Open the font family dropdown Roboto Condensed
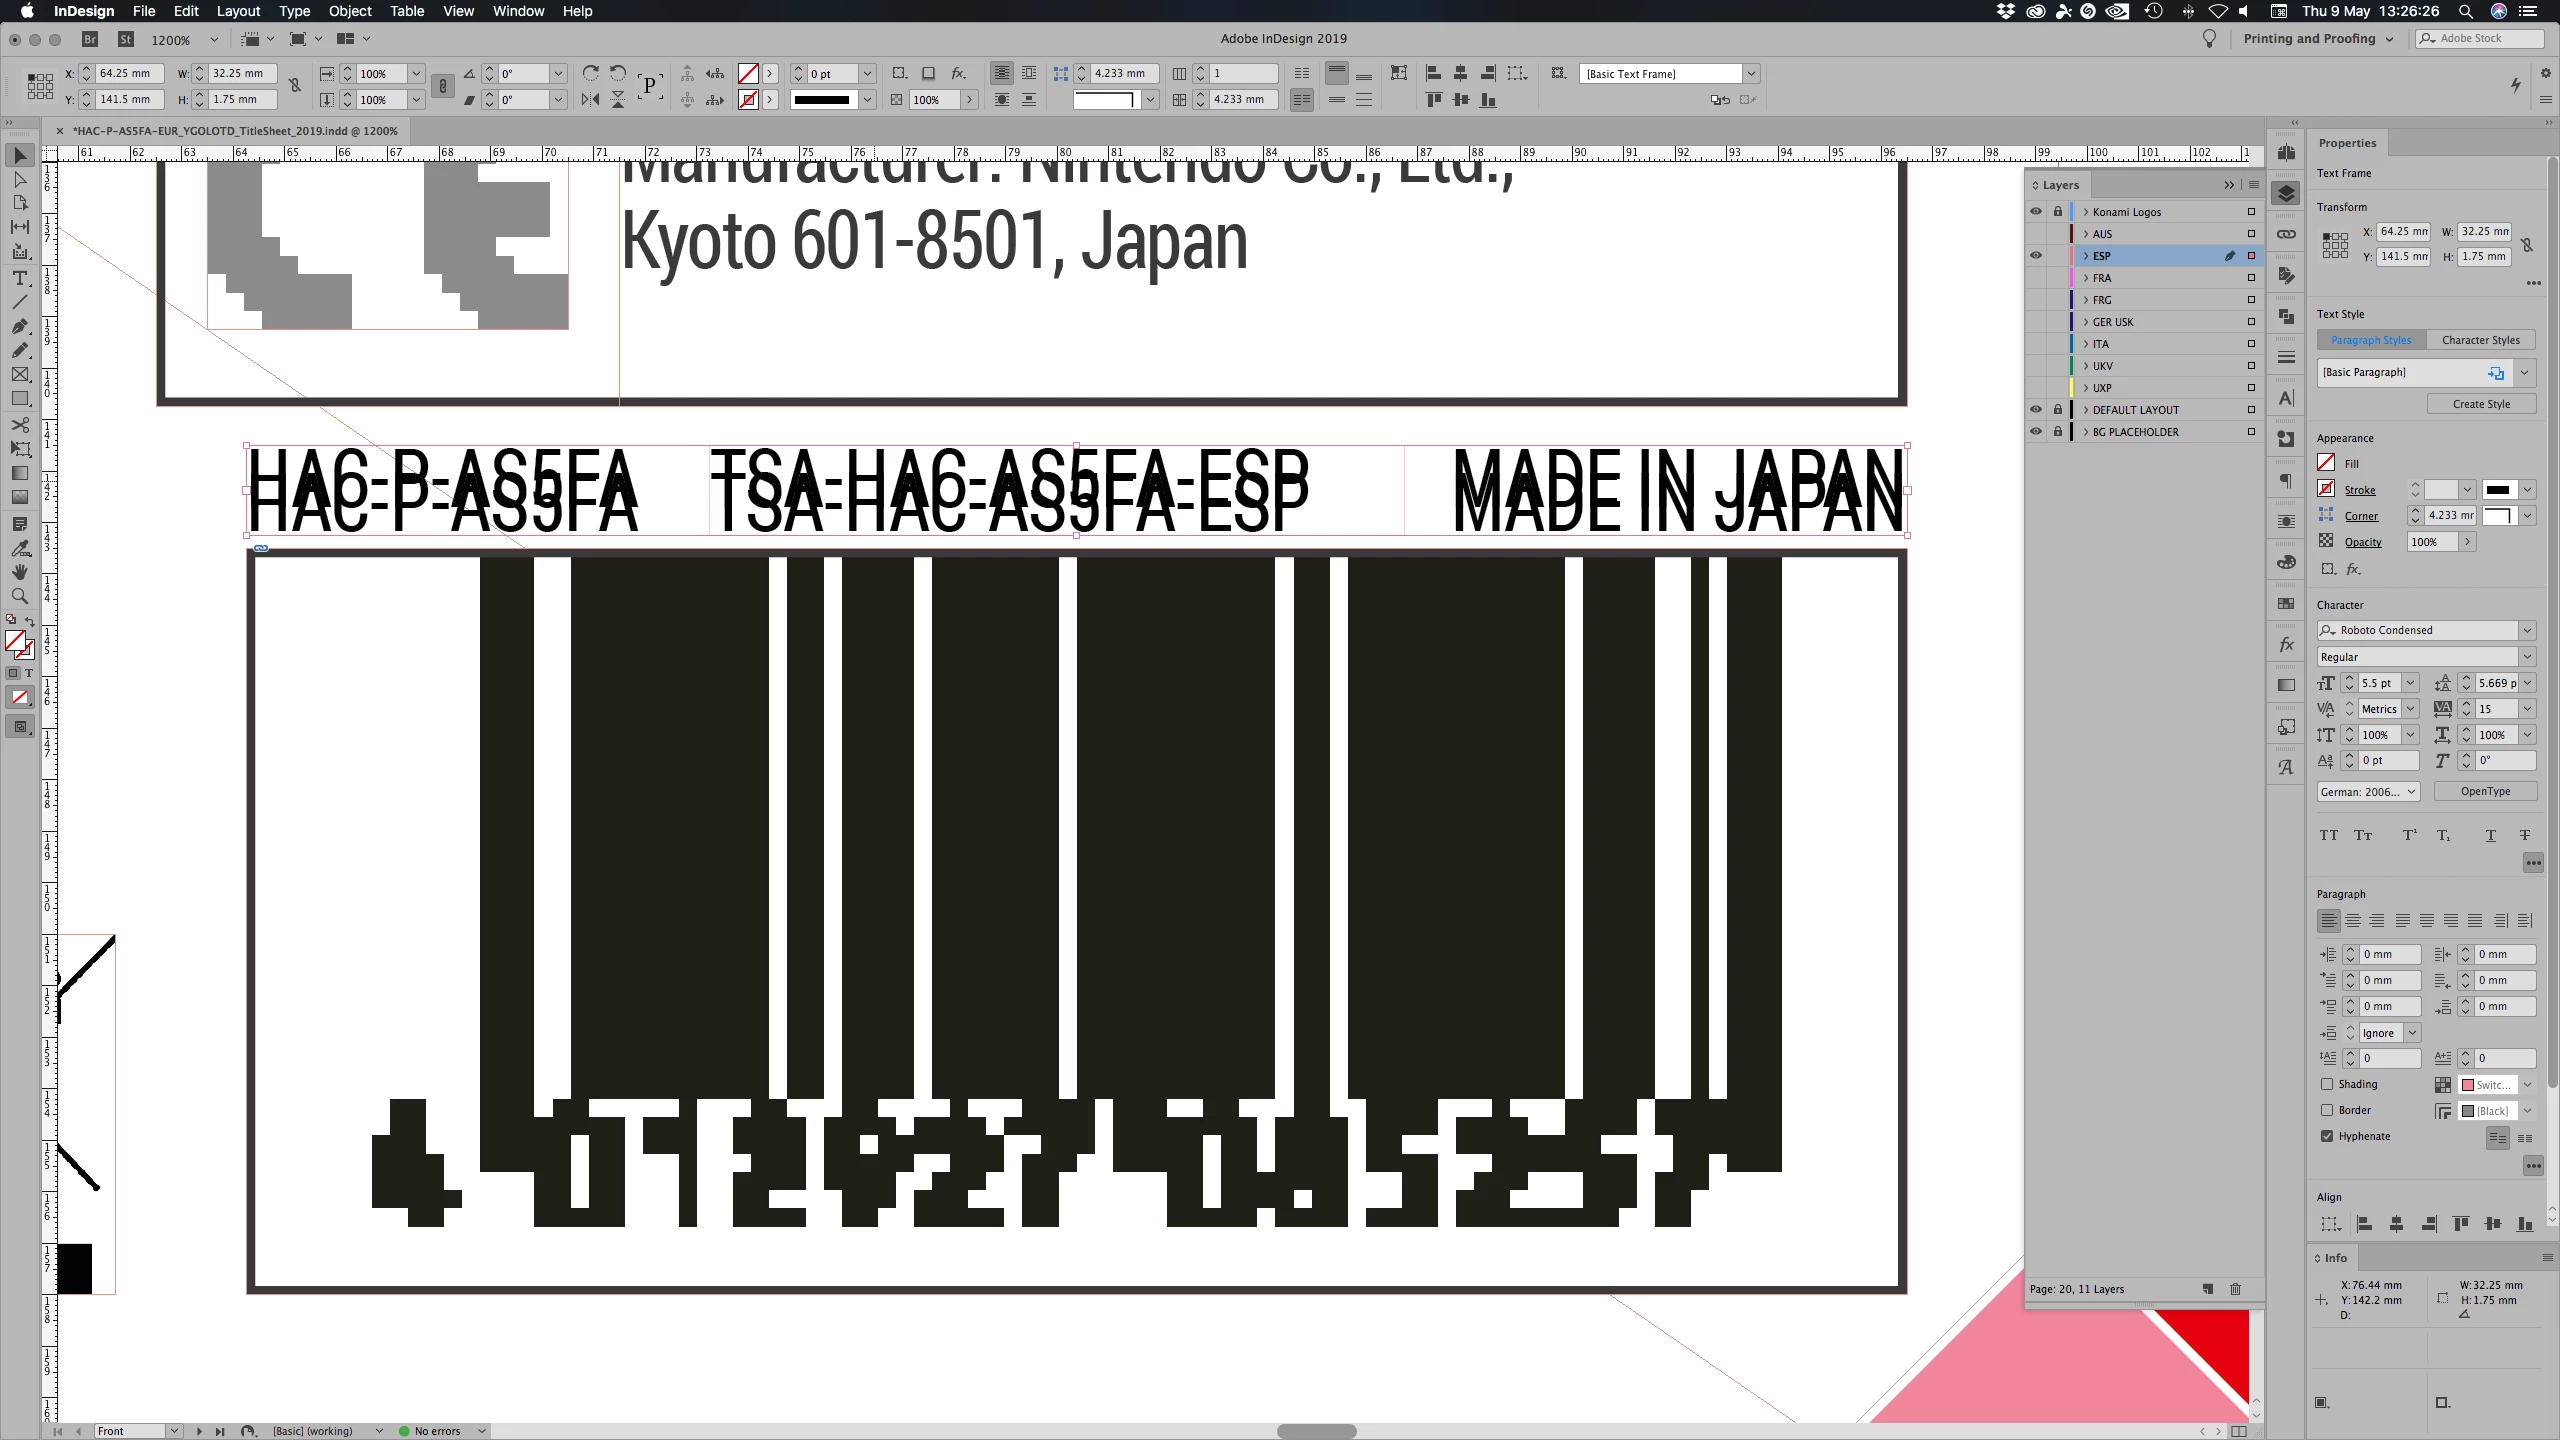This screenshot has height=1440, width=2560. [2527, 630]
